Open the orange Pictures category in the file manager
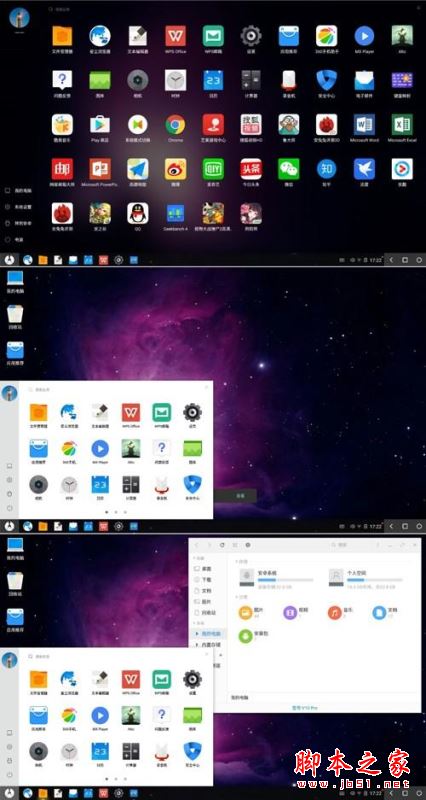This screenshot has height=800, width=426. 245,612
